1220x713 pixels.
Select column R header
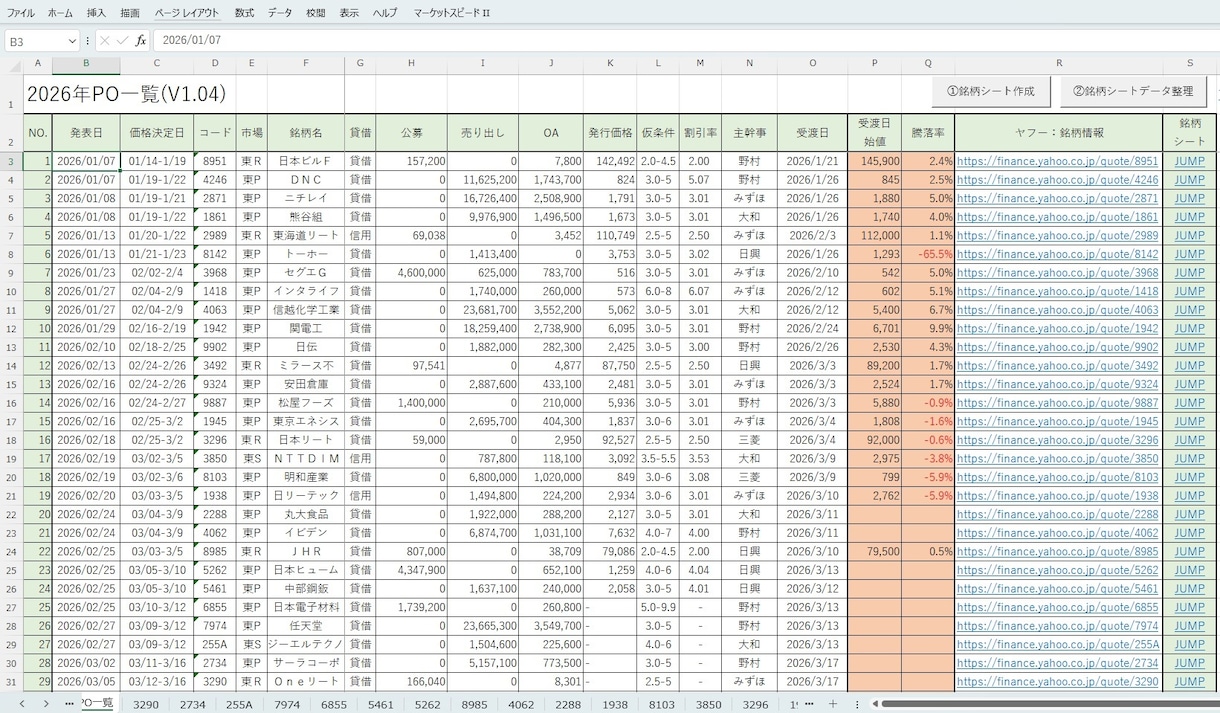pos(1058,64)
